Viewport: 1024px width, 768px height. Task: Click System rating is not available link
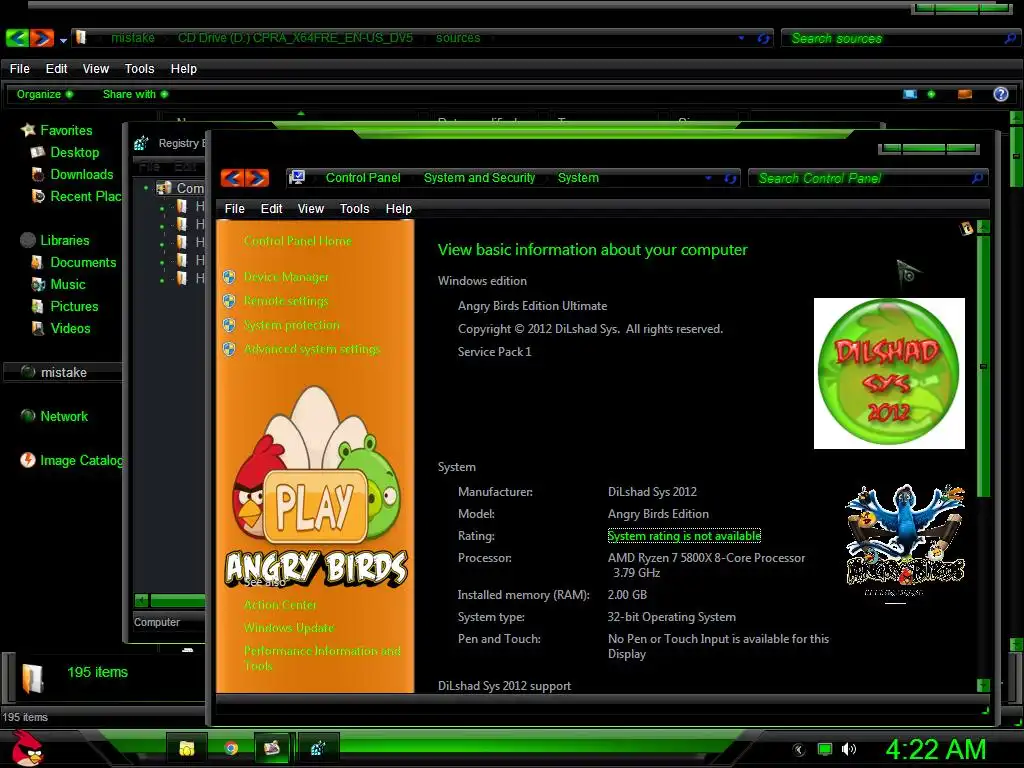coord(684,536)
